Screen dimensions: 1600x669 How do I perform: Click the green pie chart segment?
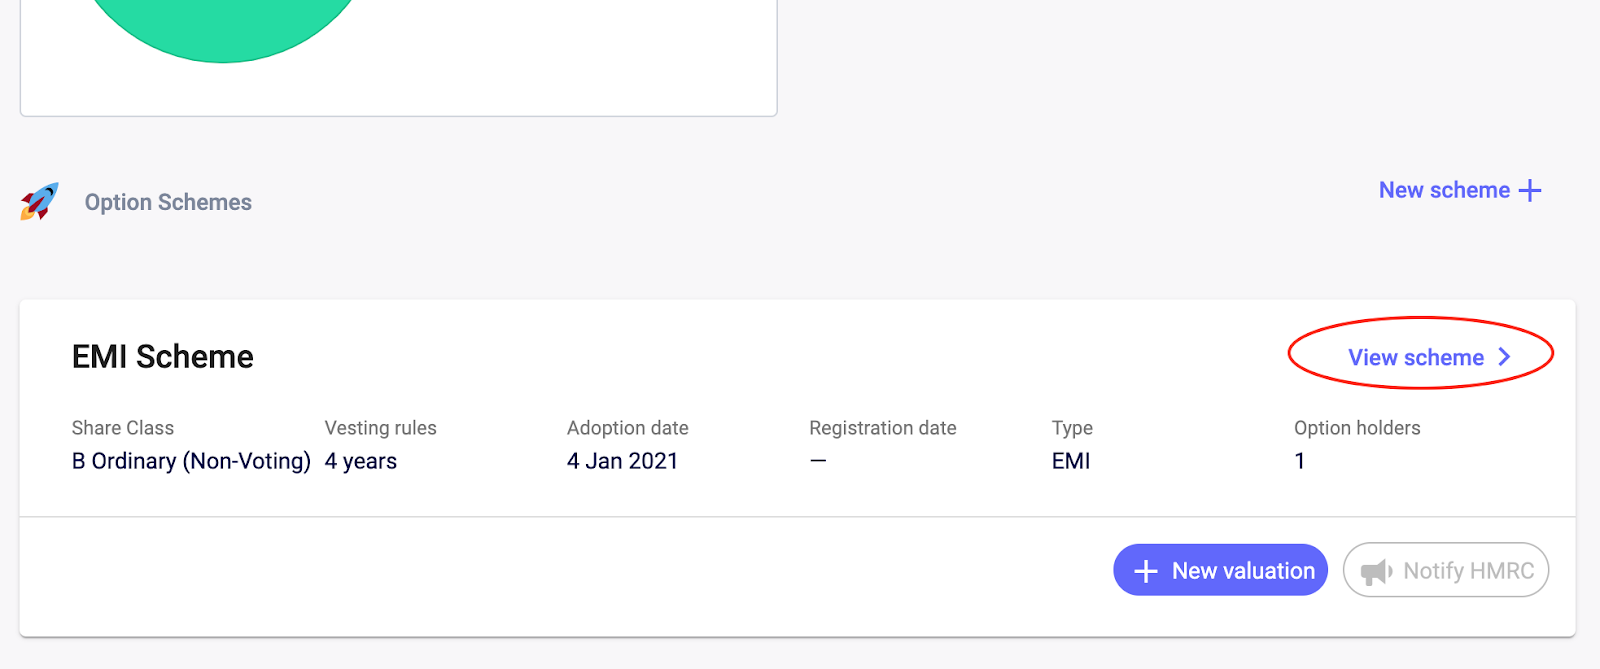click(x=224, y=25)
